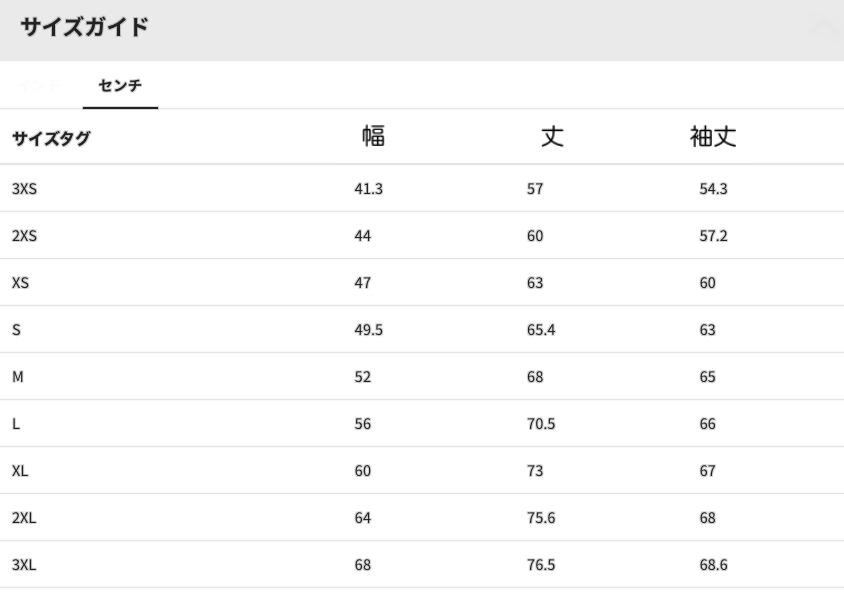The height and width of the screenshot is (602, 844).
Task: Select the 袖丈 column header
Action: pyautogui.click(x=713, y=137)
